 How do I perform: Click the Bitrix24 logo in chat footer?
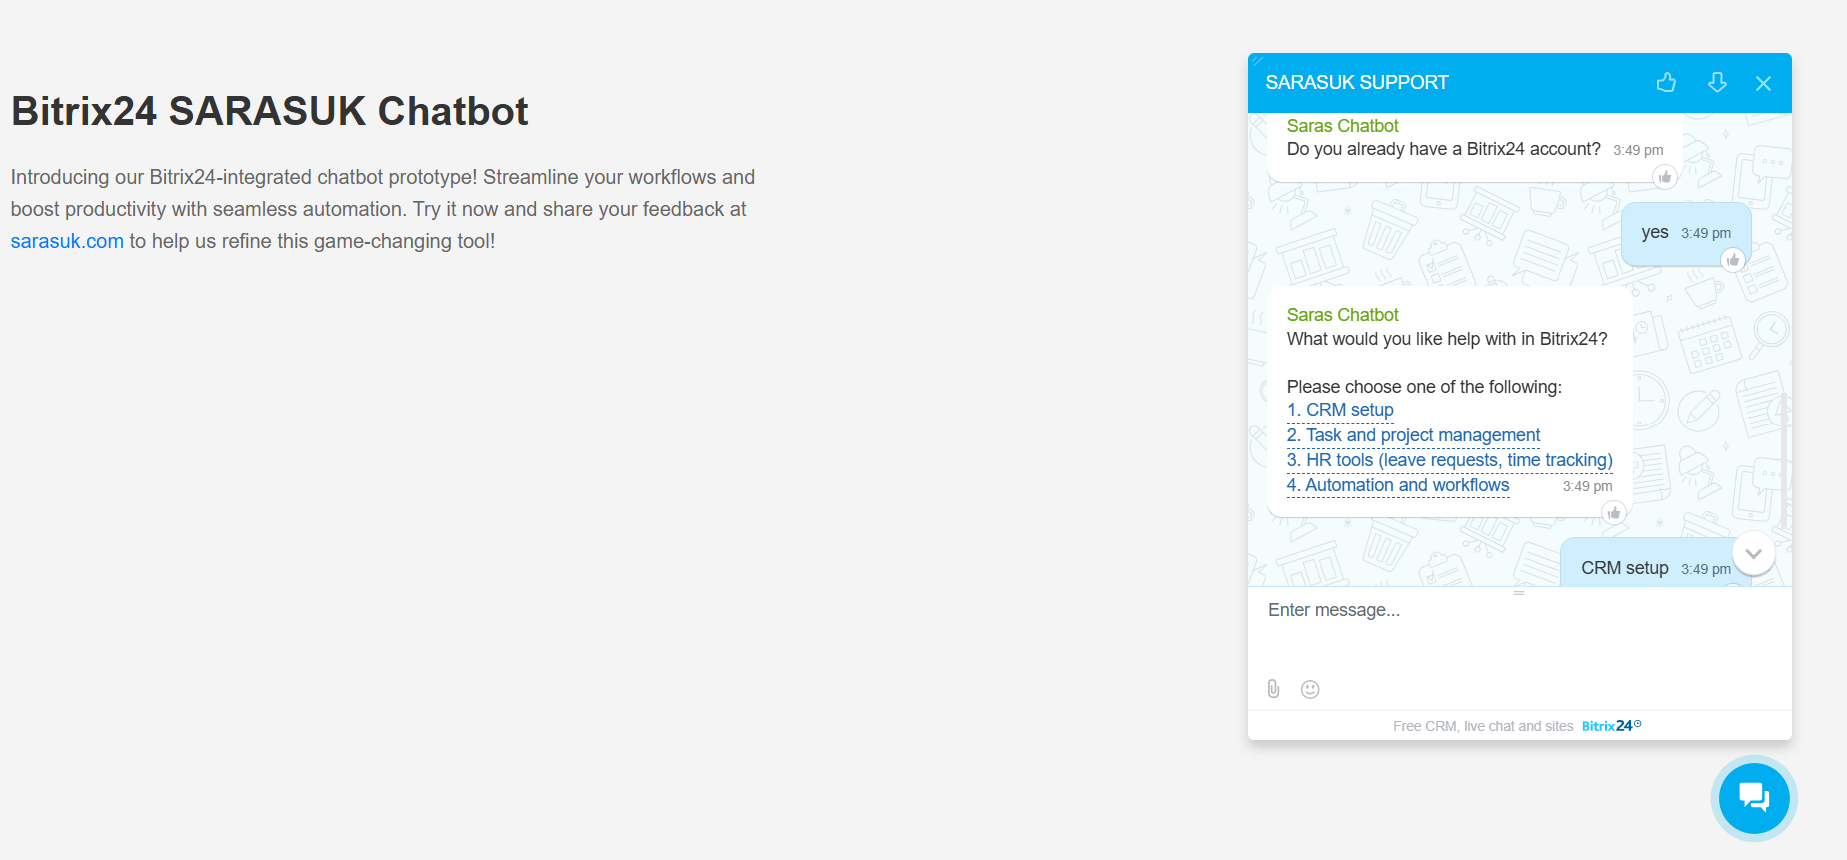pyautogui.click(x=1611, y=726)
